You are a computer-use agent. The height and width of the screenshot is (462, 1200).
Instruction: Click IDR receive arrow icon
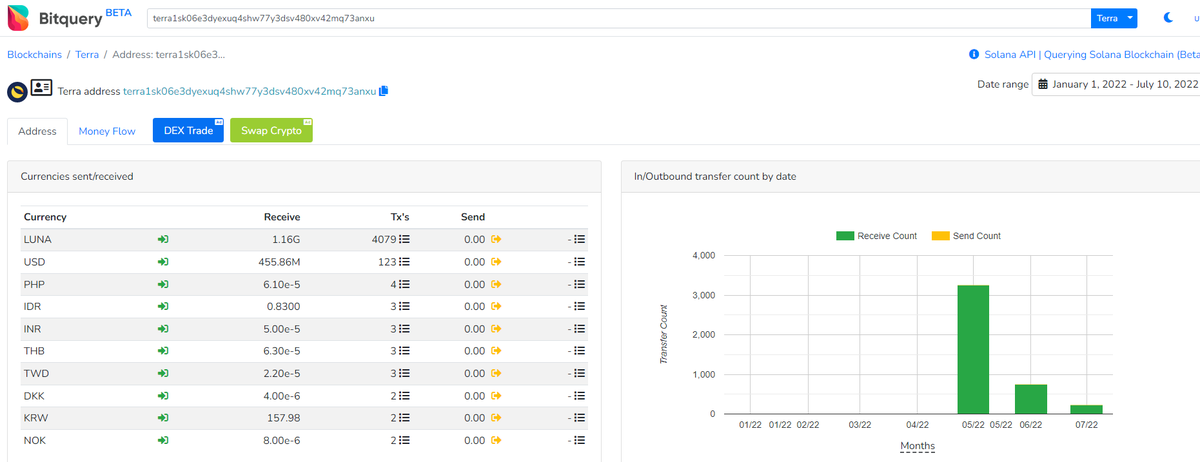pyautogui.click(x=163, y=306)
